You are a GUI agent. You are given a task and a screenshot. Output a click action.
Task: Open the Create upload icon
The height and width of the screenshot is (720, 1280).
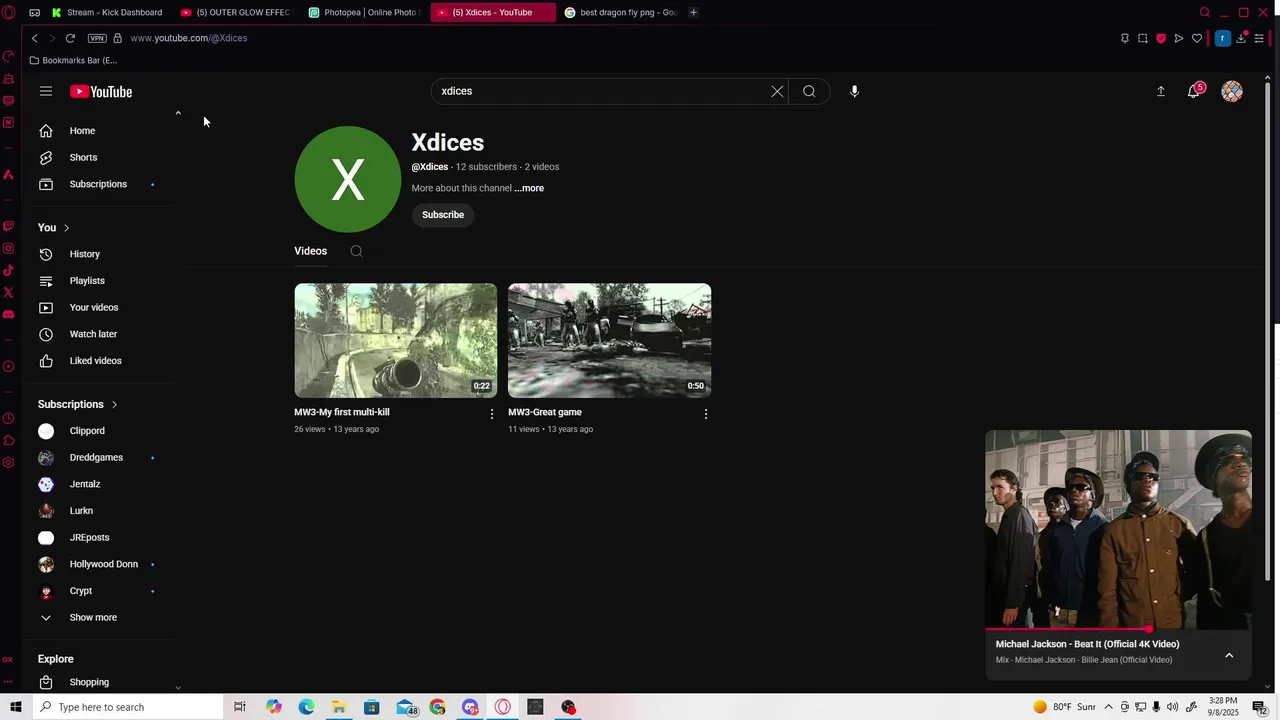(x=1161, y=91)
